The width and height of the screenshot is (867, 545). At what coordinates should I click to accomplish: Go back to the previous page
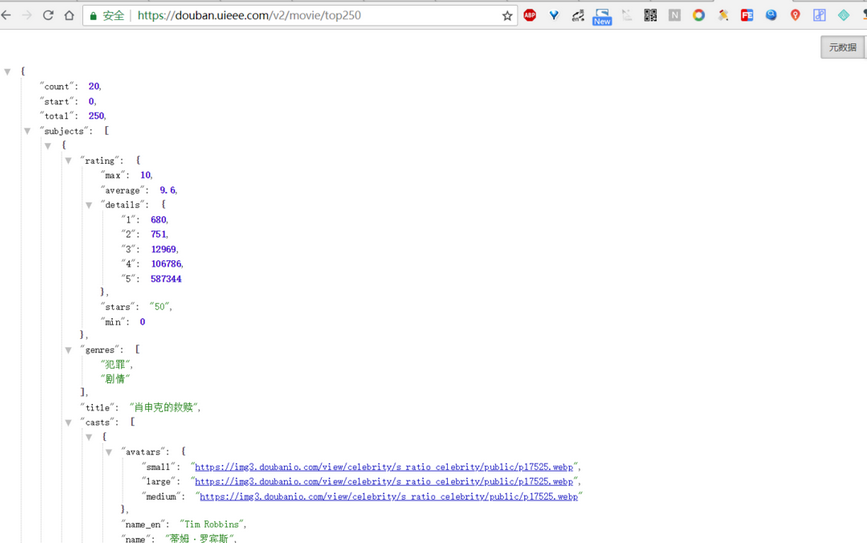click(6, 15)
